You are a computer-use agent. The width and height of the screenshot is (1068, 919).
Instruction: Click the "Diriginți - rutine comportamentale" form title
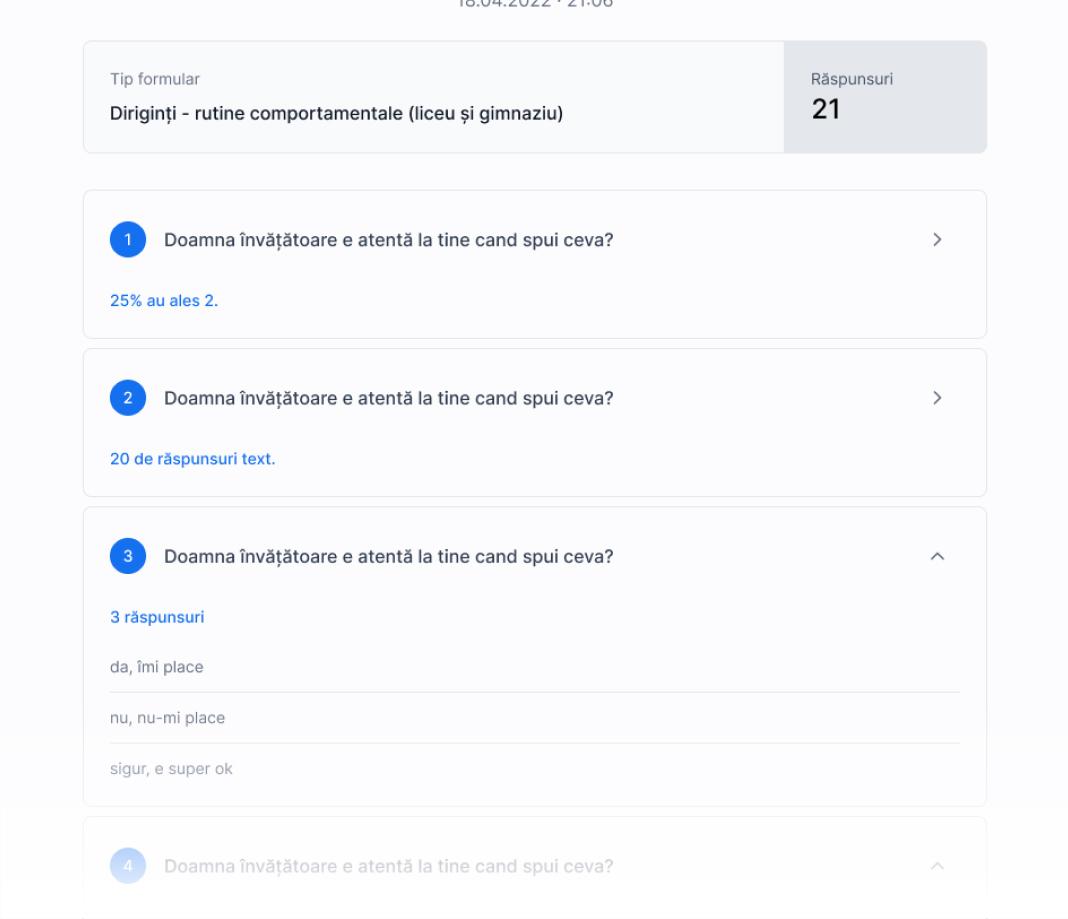336,114
